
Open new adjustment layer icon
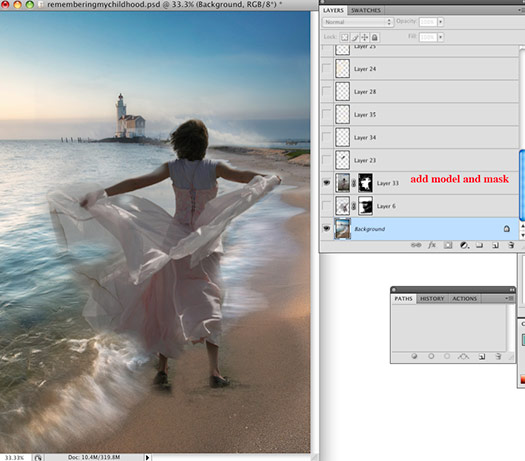[x=464, y=245]
